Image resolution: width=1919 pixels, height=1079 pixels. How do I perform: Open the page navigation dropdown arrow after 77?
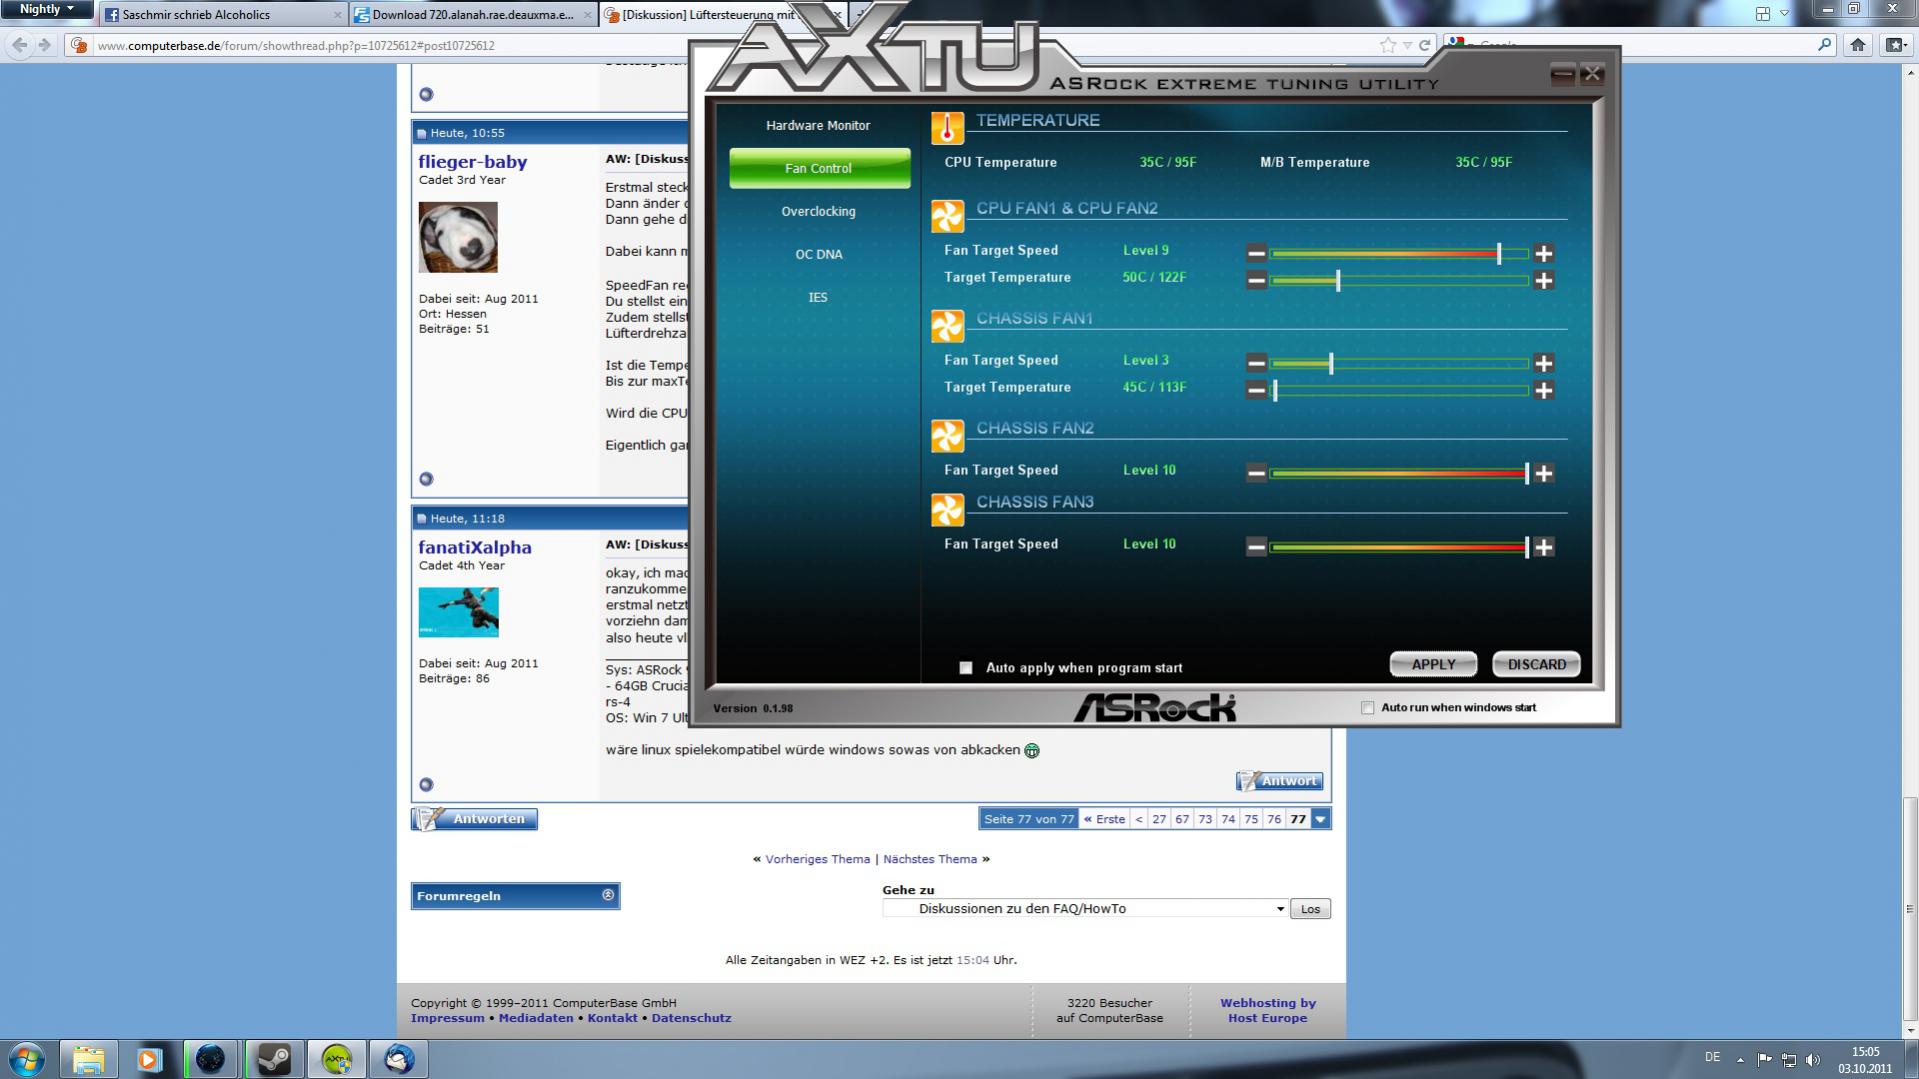click(1321, 819)
